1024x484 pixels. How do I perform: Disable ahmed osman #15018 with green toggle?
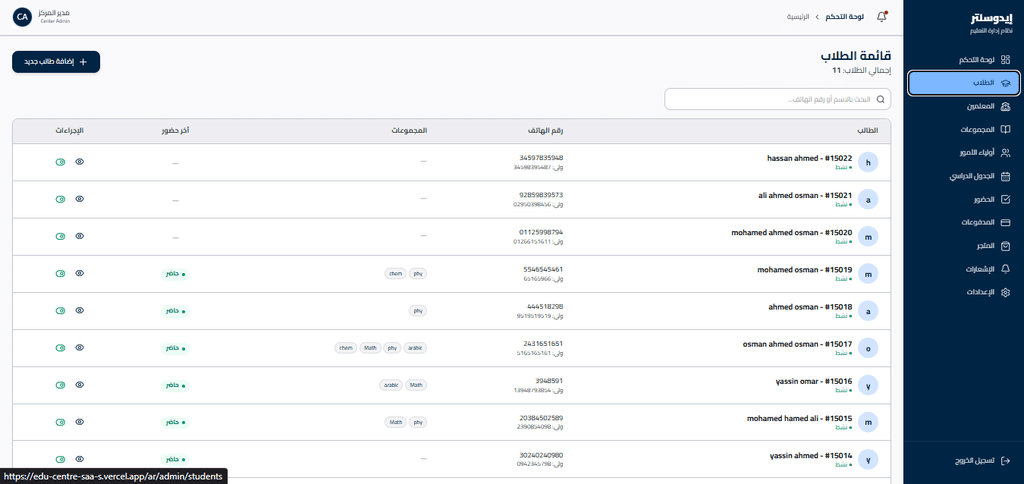click(61, 311)
